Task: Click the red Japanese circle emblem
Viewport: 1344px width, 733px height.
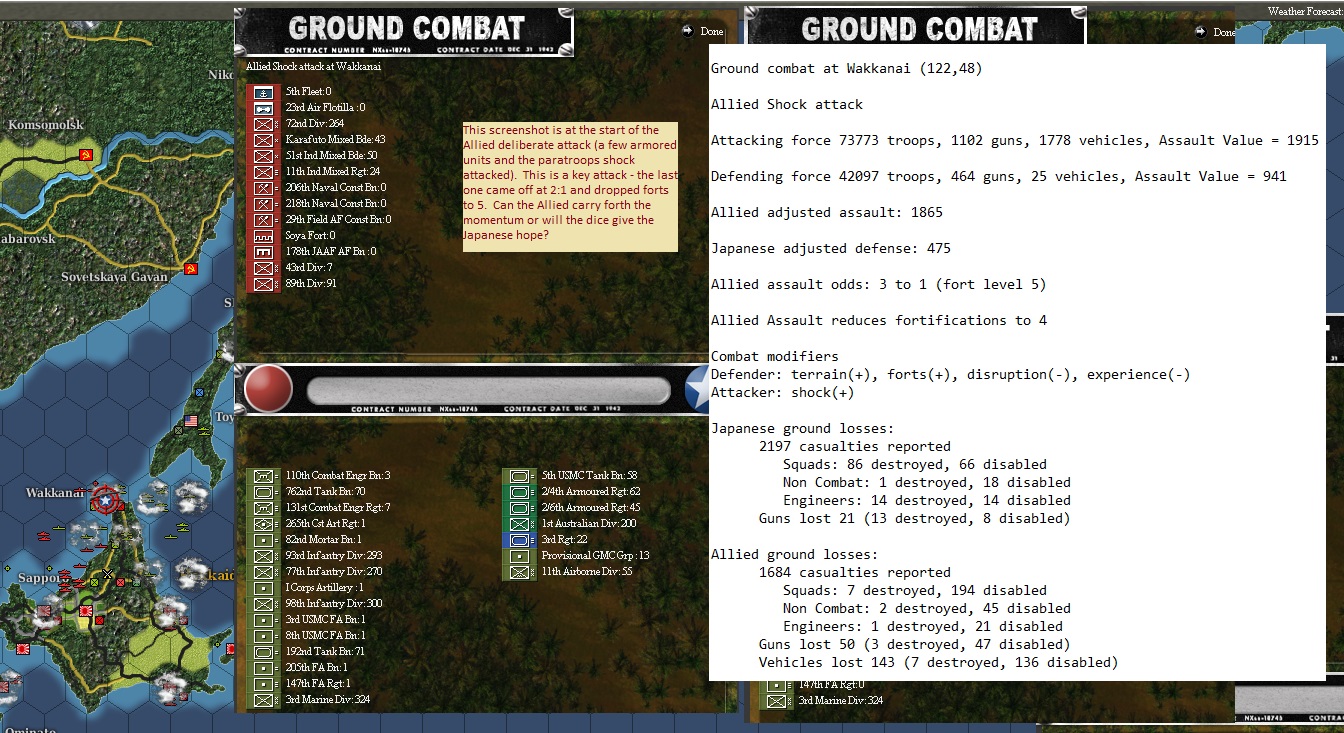Action: point(268,390)
